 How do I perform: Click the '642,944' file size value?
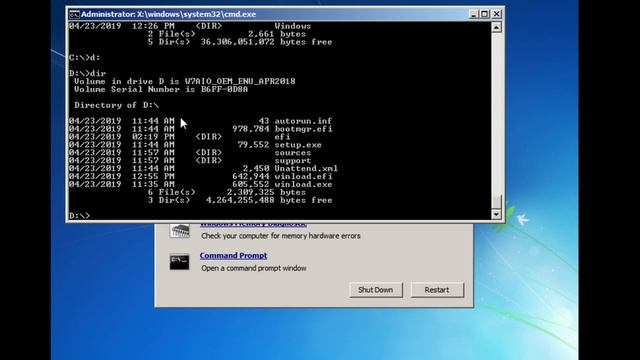pos(251,176)
